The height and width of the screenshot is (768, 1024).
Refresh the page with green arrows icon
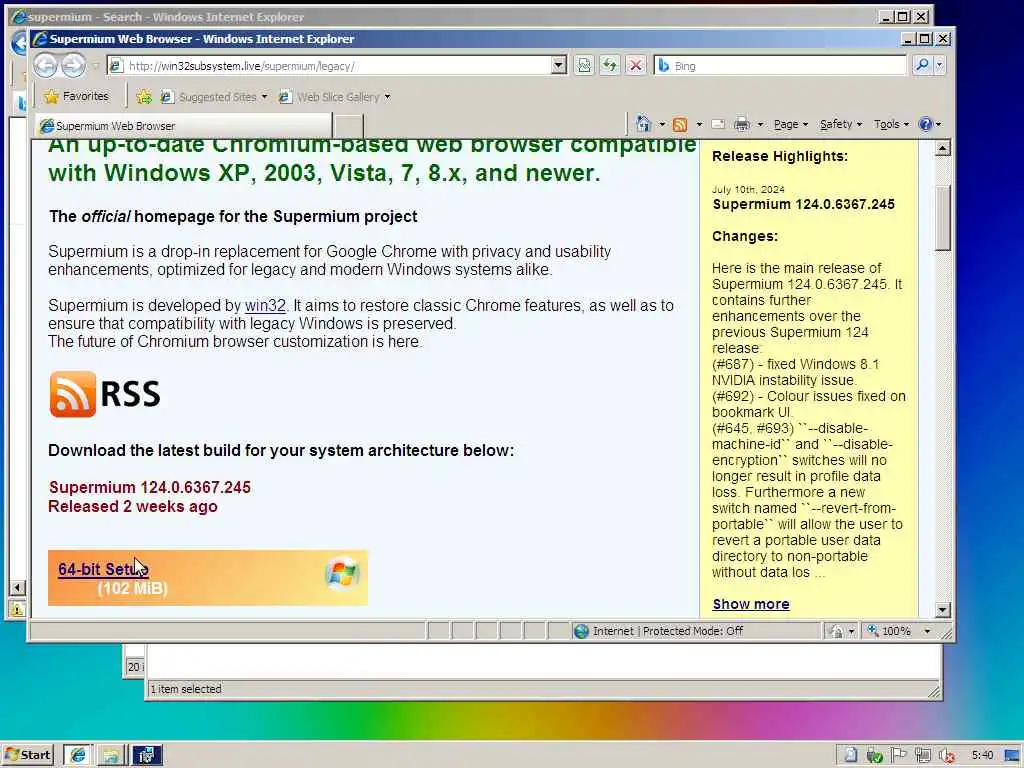pyautogui.click(x=610, y=65)
